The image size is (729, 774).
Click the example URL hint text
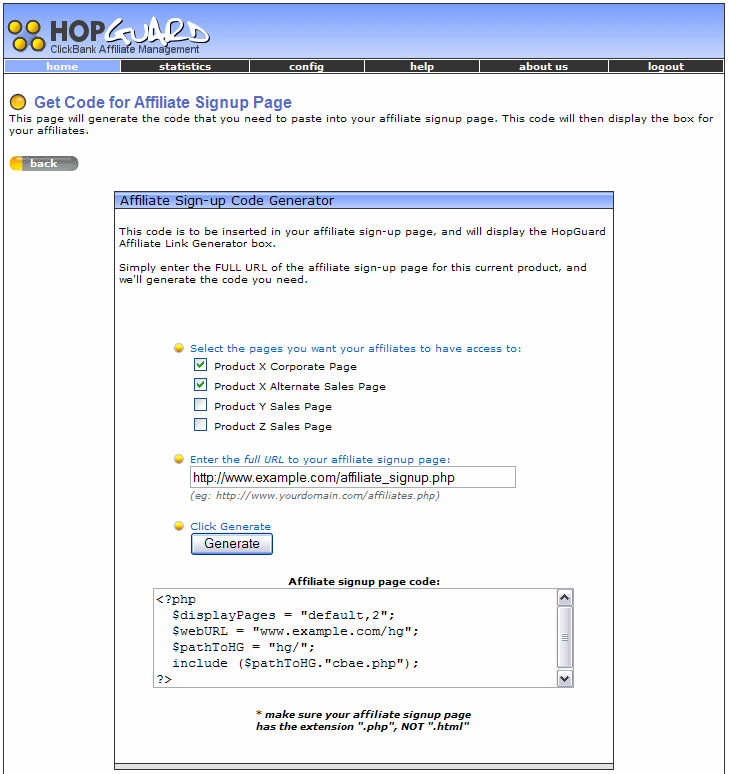(x=315, y=496)
